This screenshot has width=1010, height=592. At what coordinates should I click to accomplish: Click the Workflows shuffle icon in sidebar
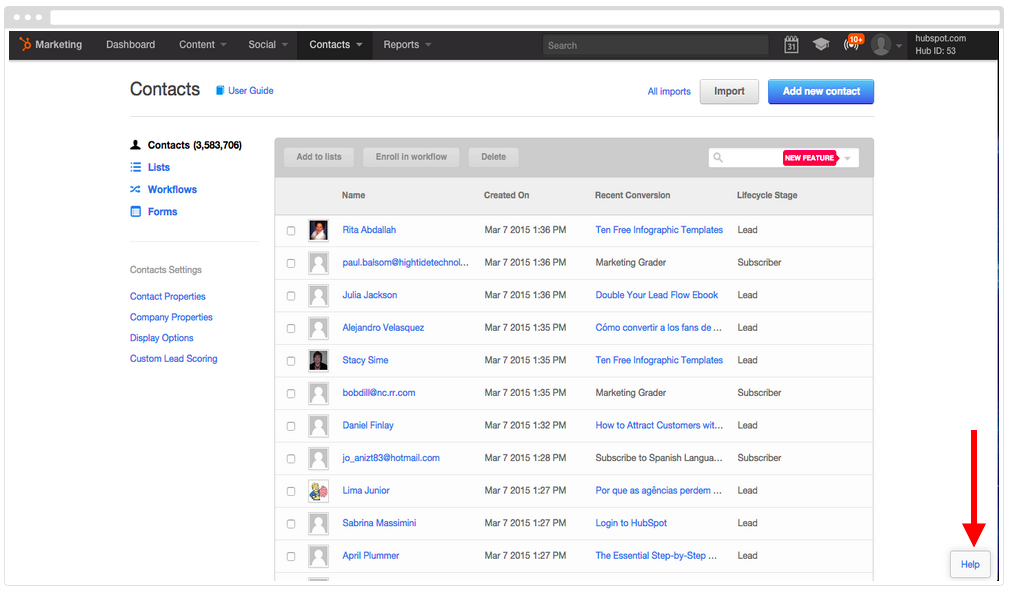(136, 189)
